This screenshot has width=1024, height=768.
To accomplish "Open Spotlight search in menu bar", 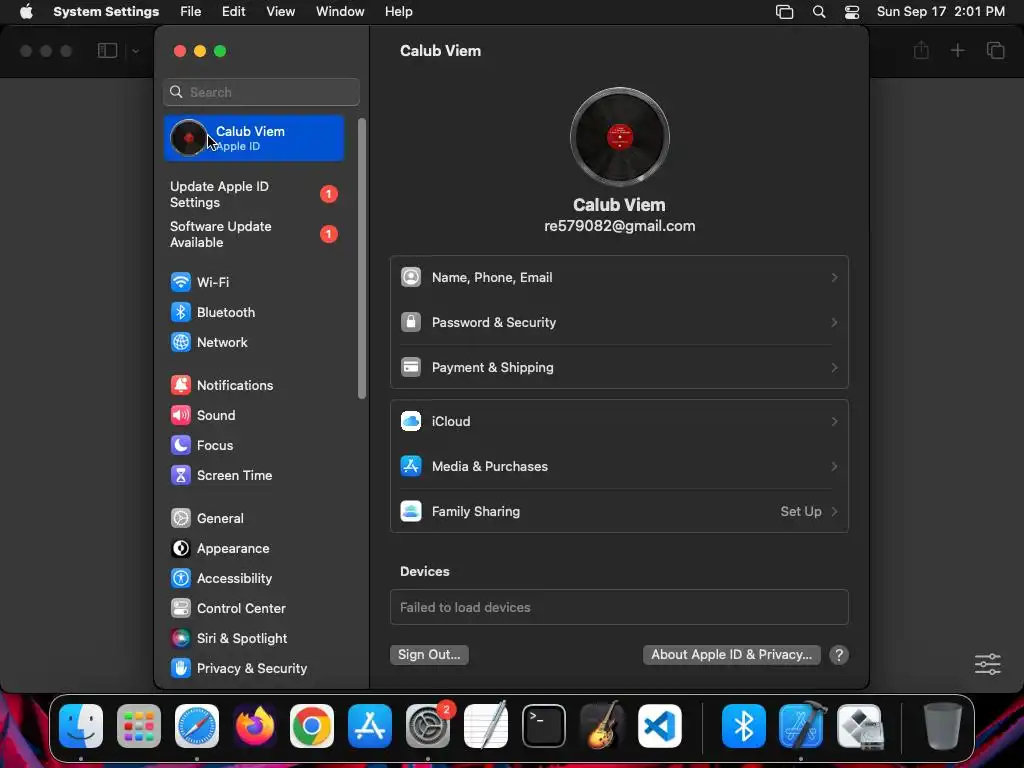I will coord(818,12).
